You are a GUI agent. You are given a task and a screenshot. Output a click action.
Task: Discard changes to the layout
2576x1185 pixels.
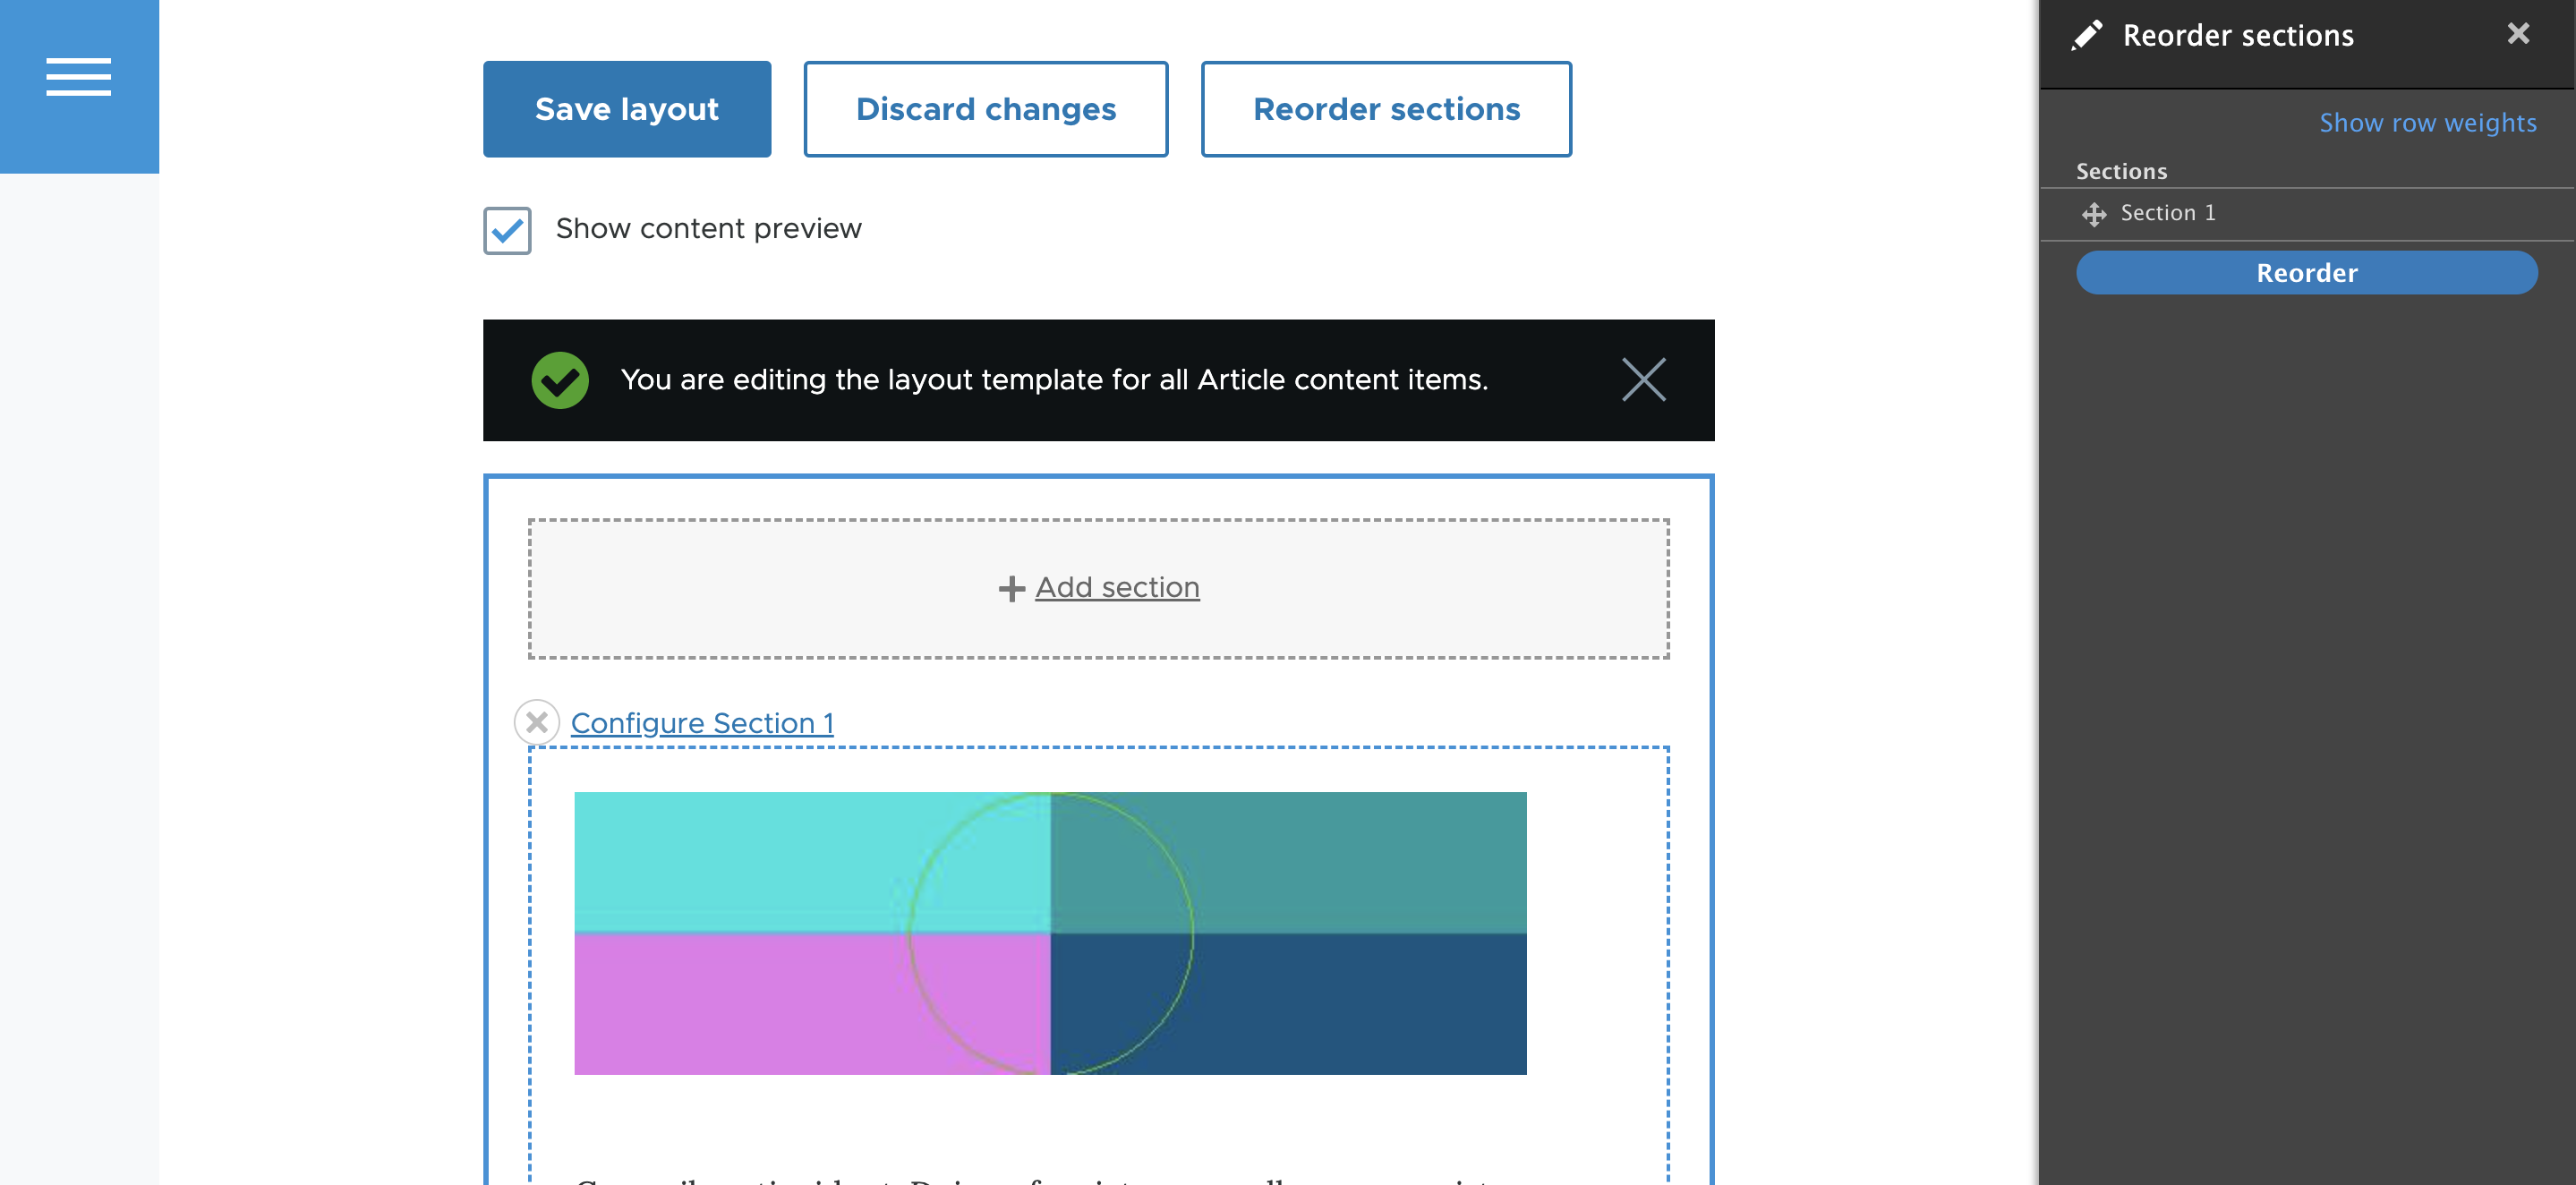[985, 108]
